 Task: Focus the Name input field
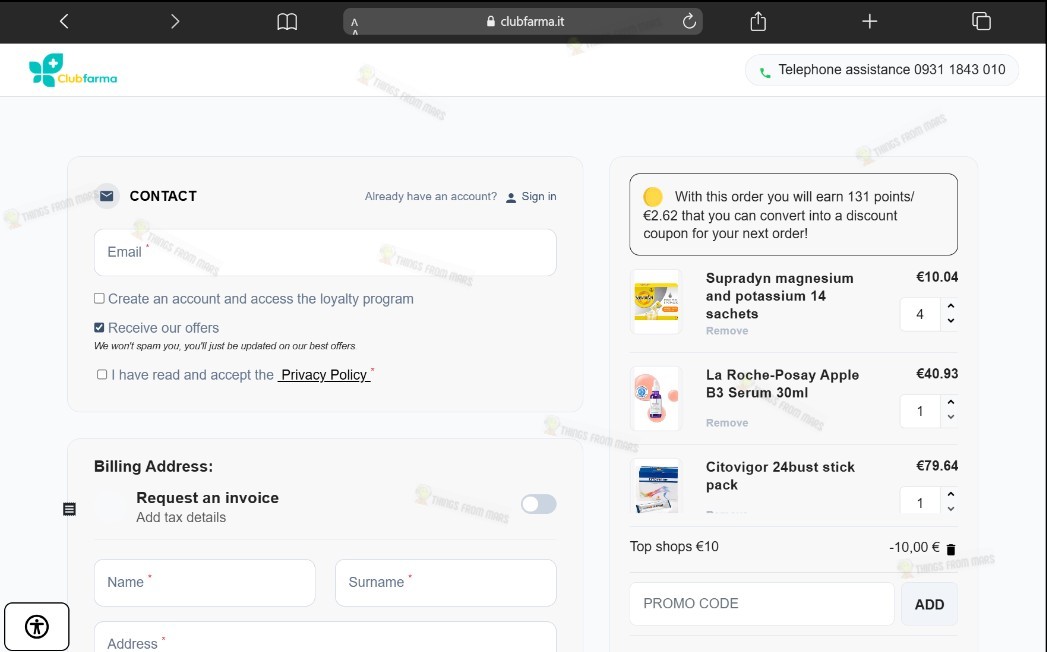(x=204, y=583)
